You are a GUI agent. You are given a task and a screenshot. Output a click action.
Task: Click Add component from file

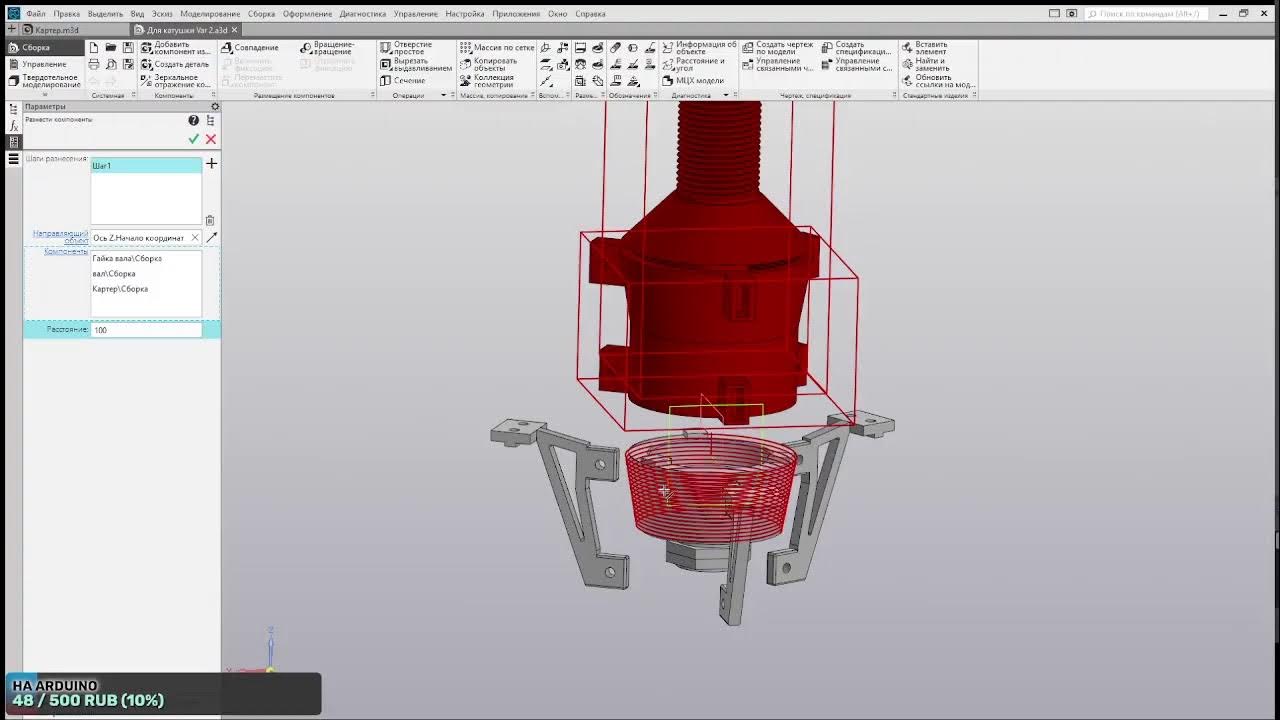coord(175,48)
